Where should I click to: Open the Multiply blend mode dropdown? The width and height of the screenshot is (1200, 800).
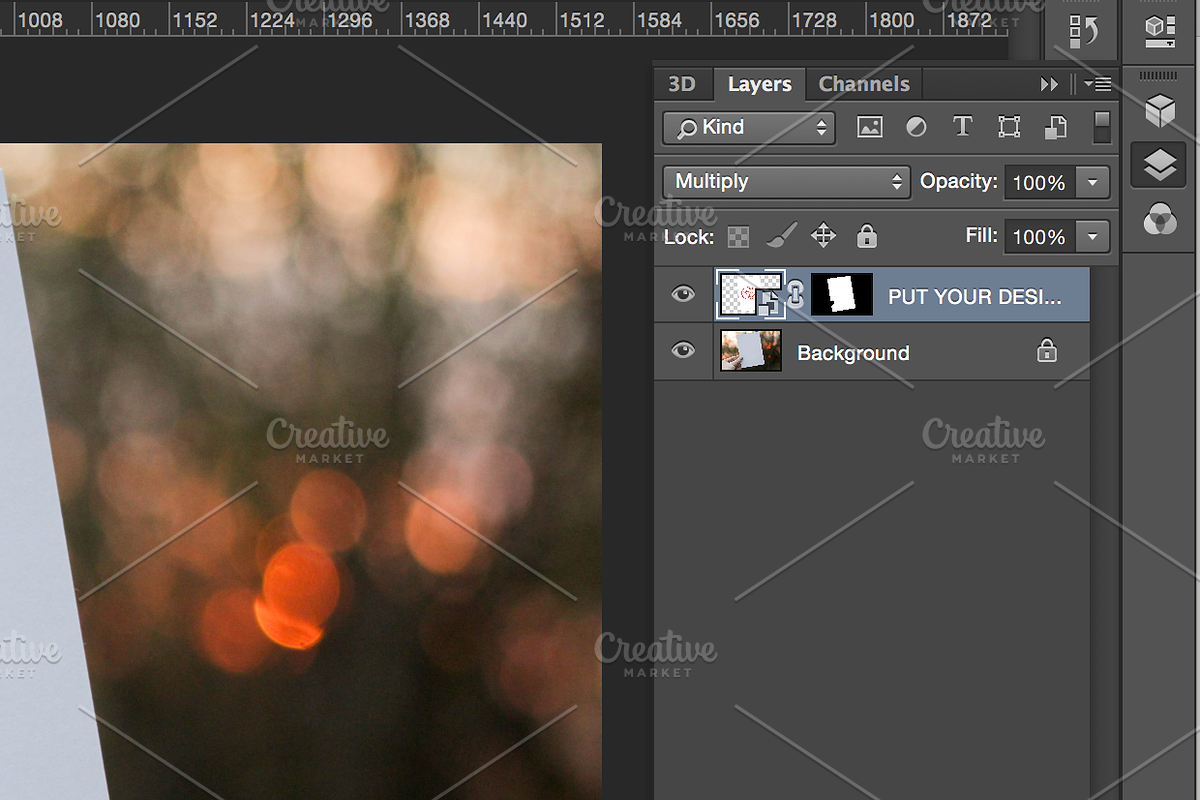pyautogui.click(x=786, y=182)
